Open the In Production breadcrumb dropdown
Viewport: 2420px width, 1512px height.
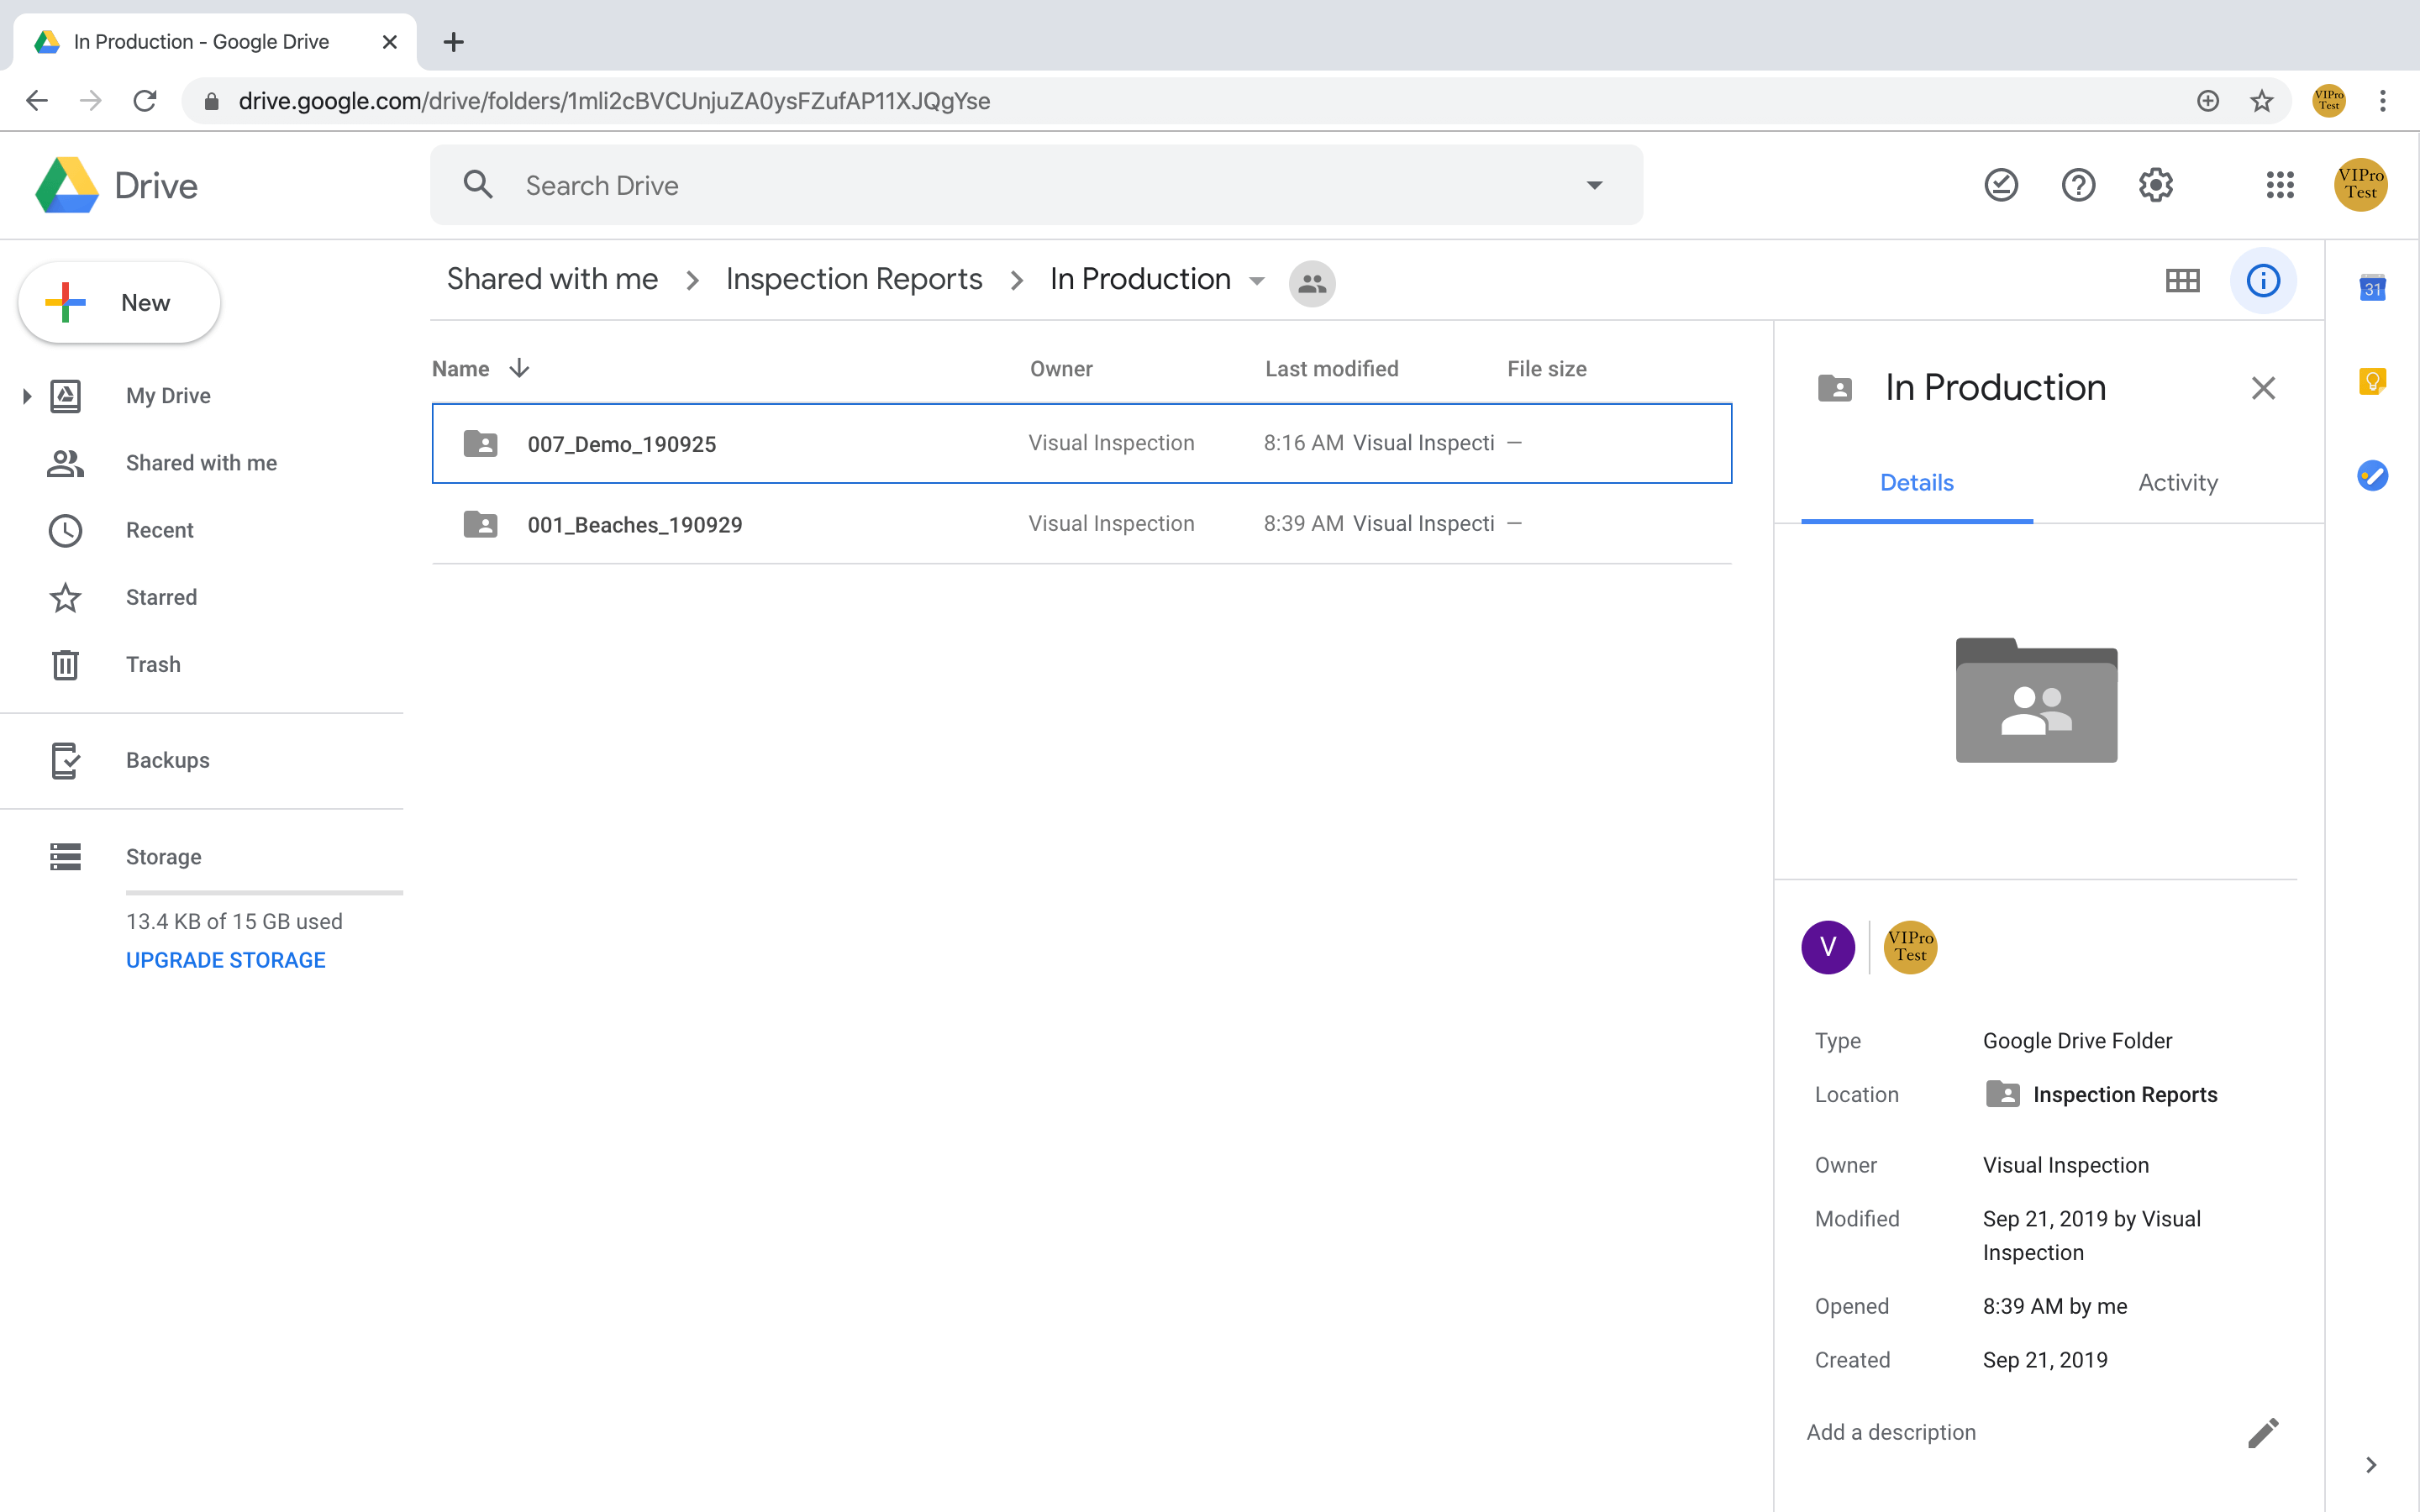click(x=1257, y=281)
